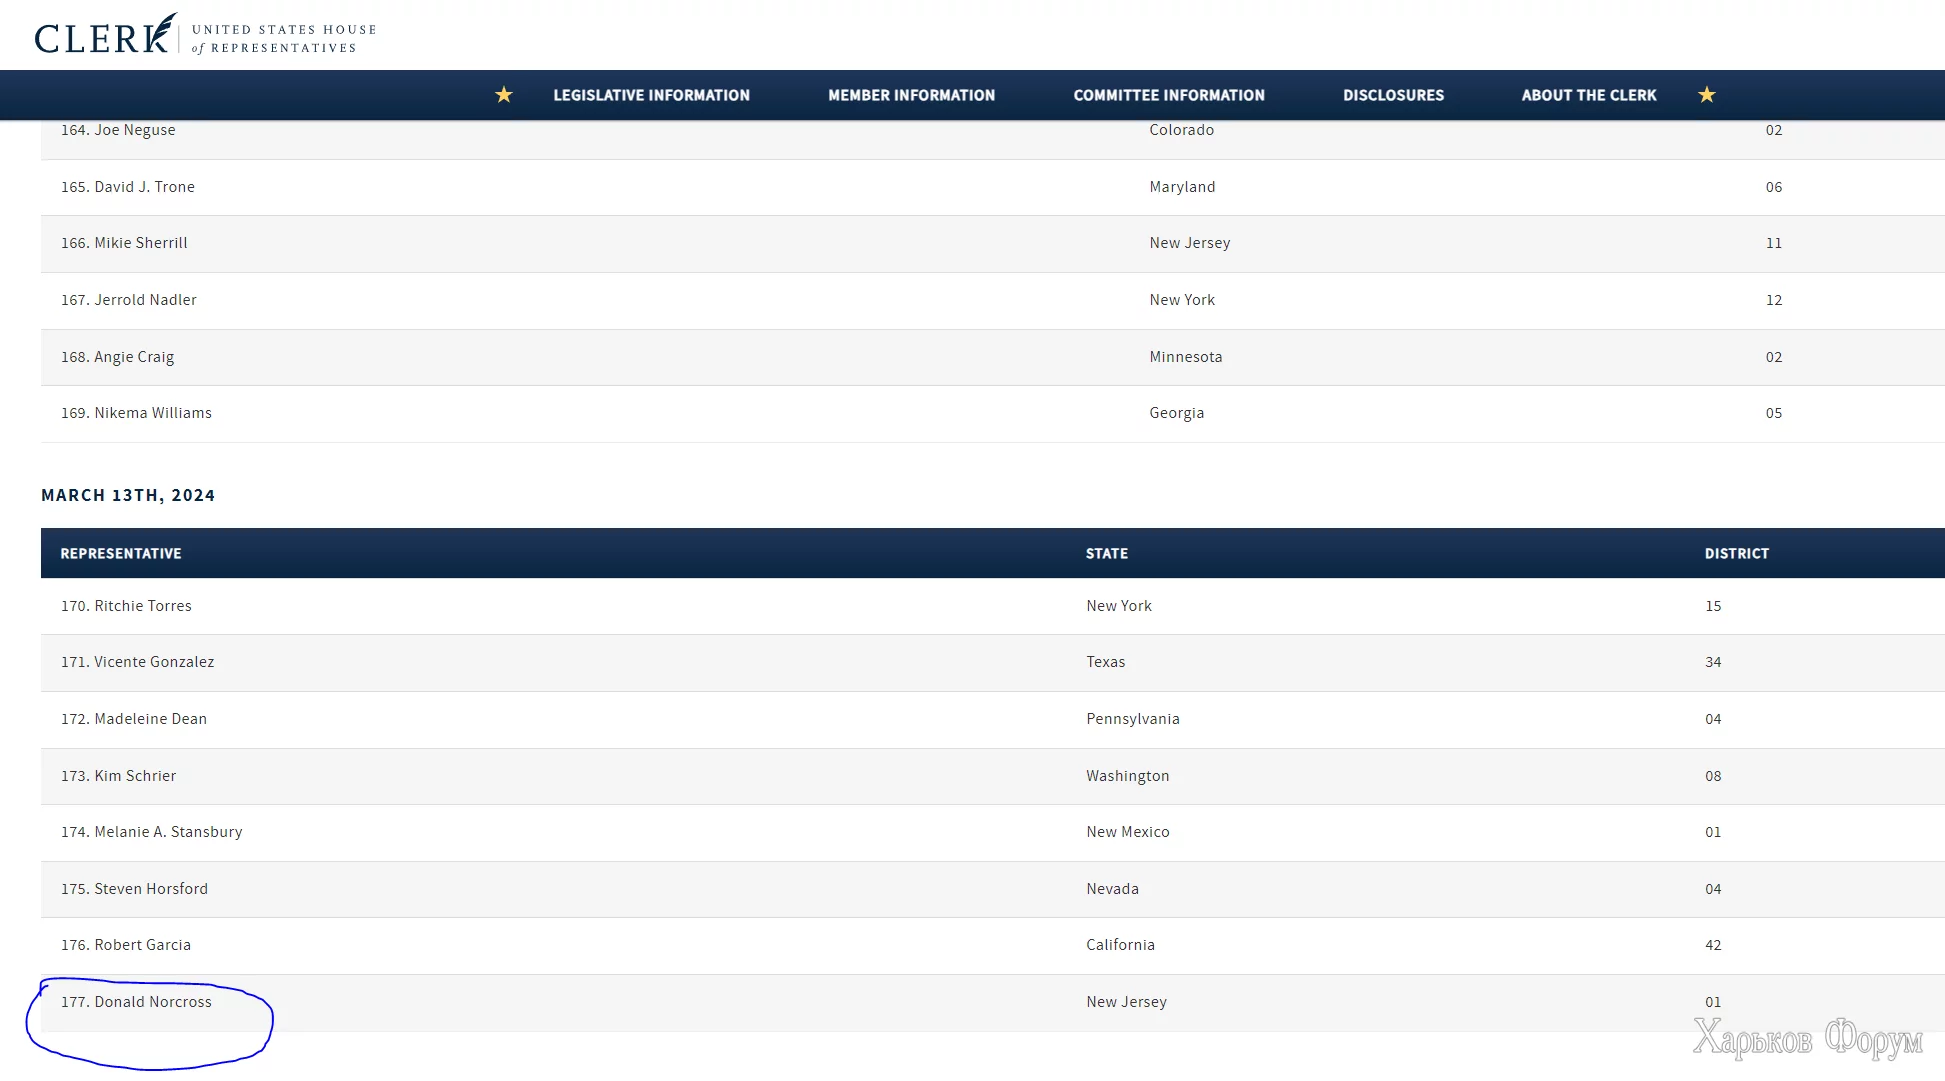Select the 170. Ritchie Torres entry
Screen dimensions: 1945x1081
click(126, 606)
